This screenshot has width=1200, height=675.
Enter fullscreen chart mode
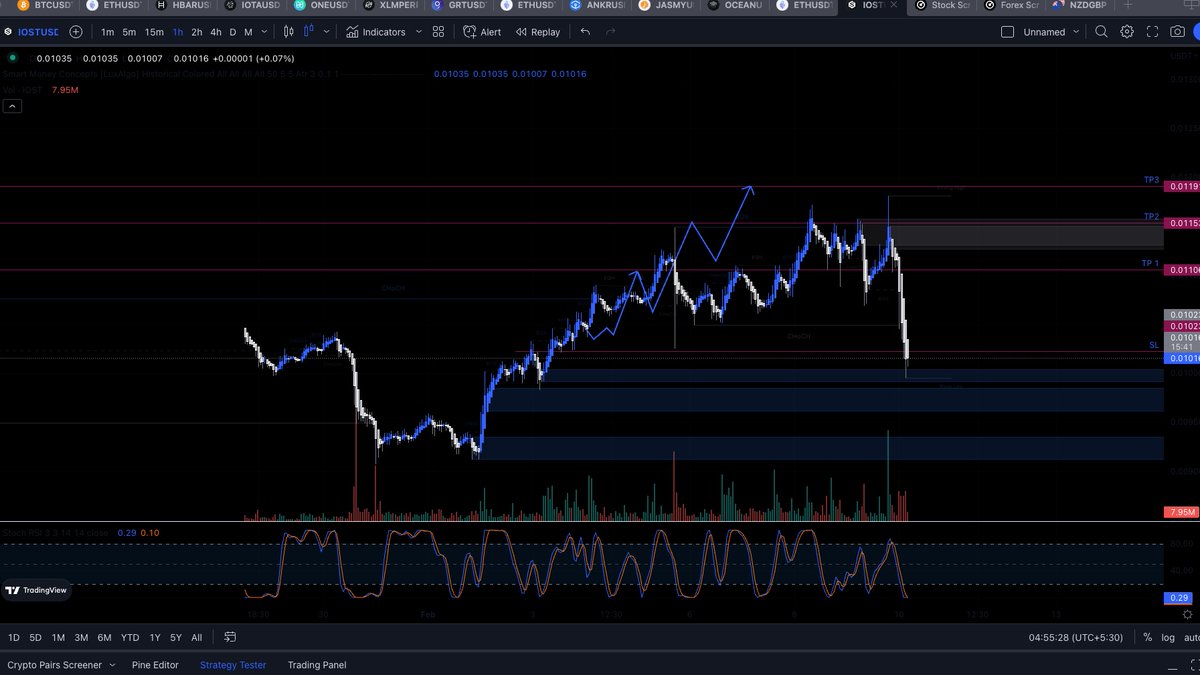pyautogui.click(x=1152, y=31)
